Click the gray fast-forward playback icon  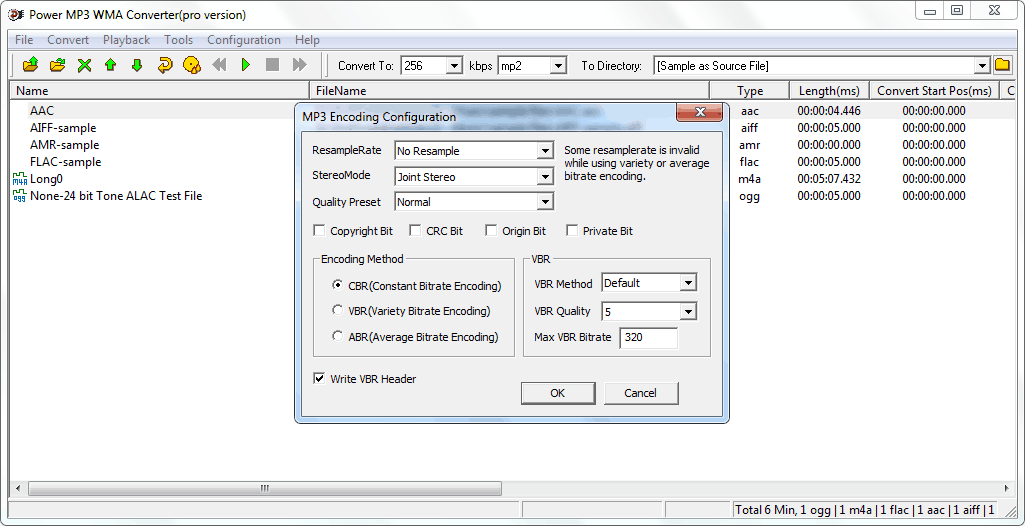299,65
